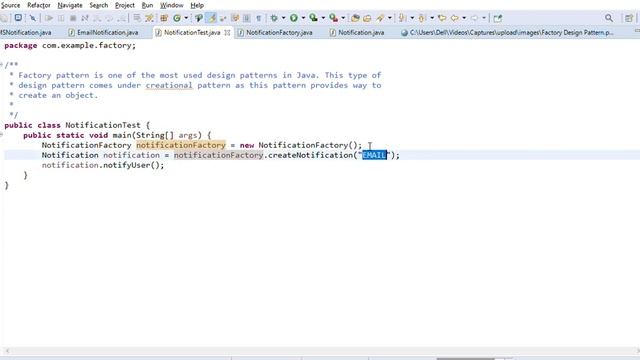The image size is (640, 360).
Task: Expand the Back history dropdown arrow
Action: [464, 18]
